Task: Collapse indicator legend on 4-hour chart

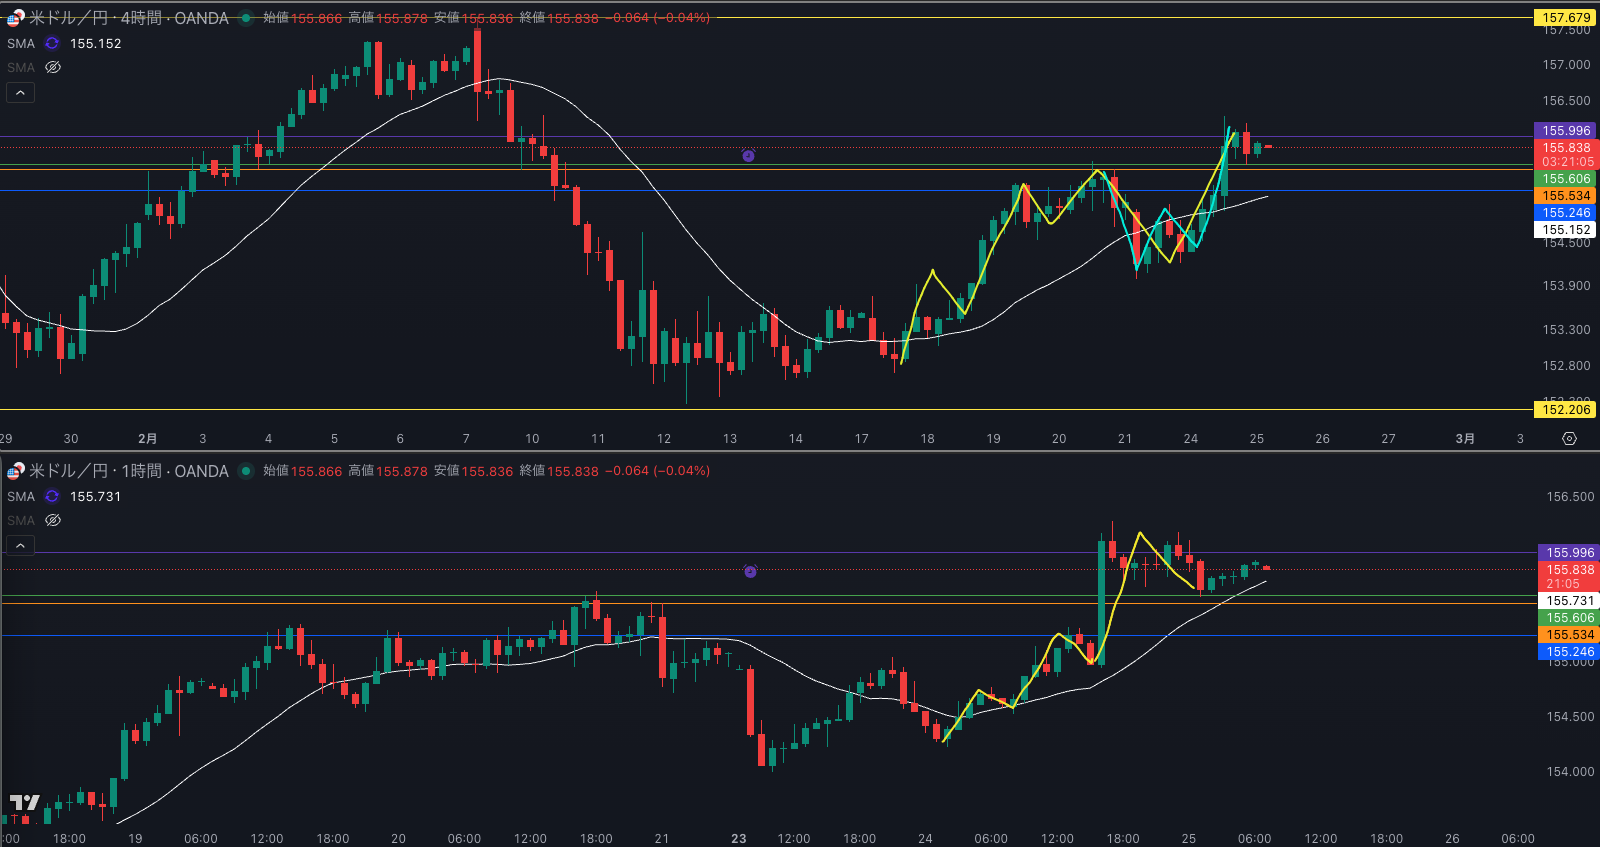Action: click(20, 93)
